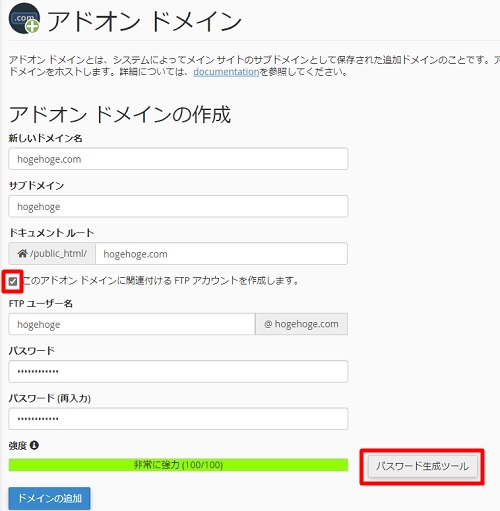The height and width of the screenshot is (511, 500).
Task: Click the FTP ユーザー名 input field
Action: [x=132, y=324]
